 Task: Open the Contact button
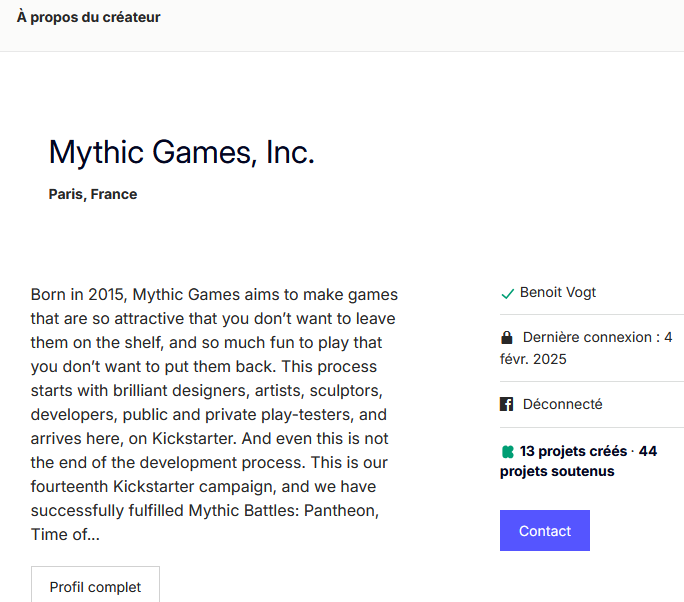pyautogui.click(x=544, y=530)
